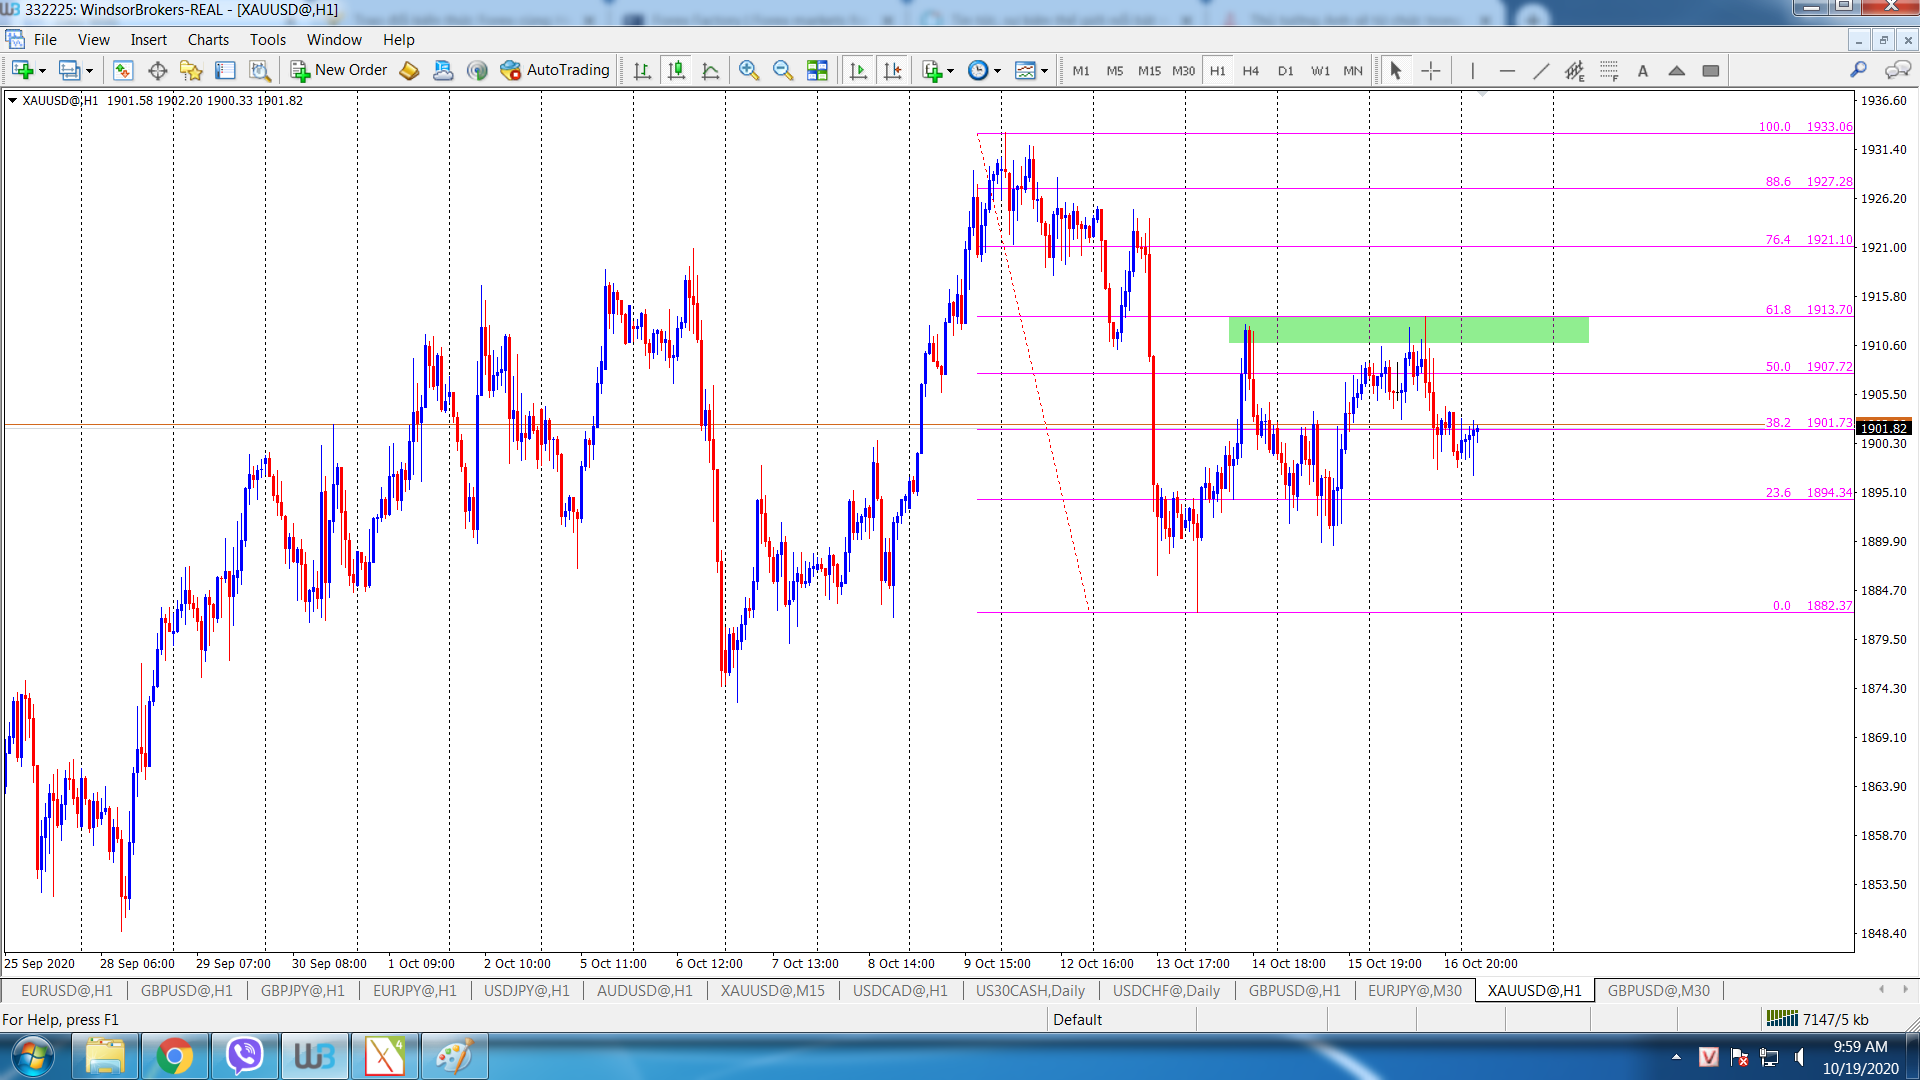Viewport: 1920px width, 1080px height.
Task: Switch to US30CASH,Daily chart tab
Action: (1030, 990)
